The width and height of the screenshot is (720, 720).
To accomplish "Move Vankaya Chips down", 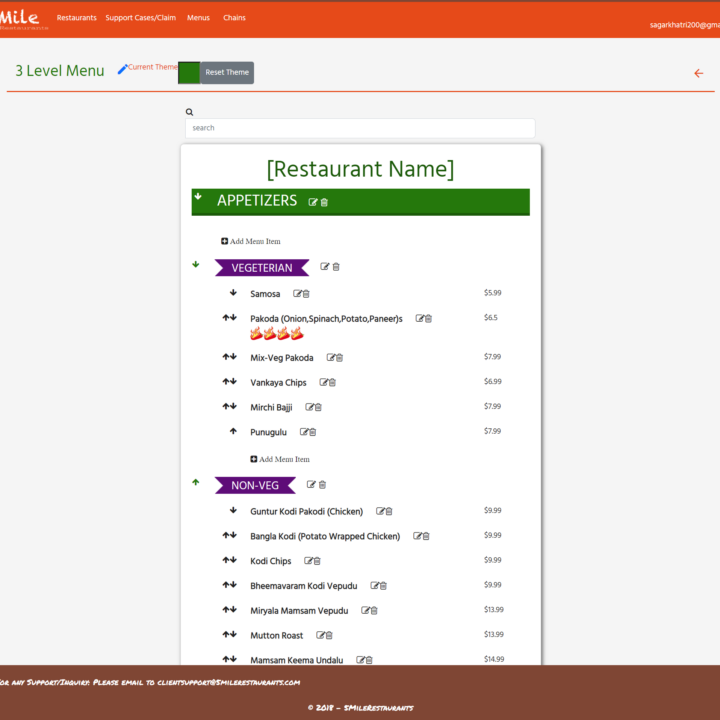I will pos(234,381).
